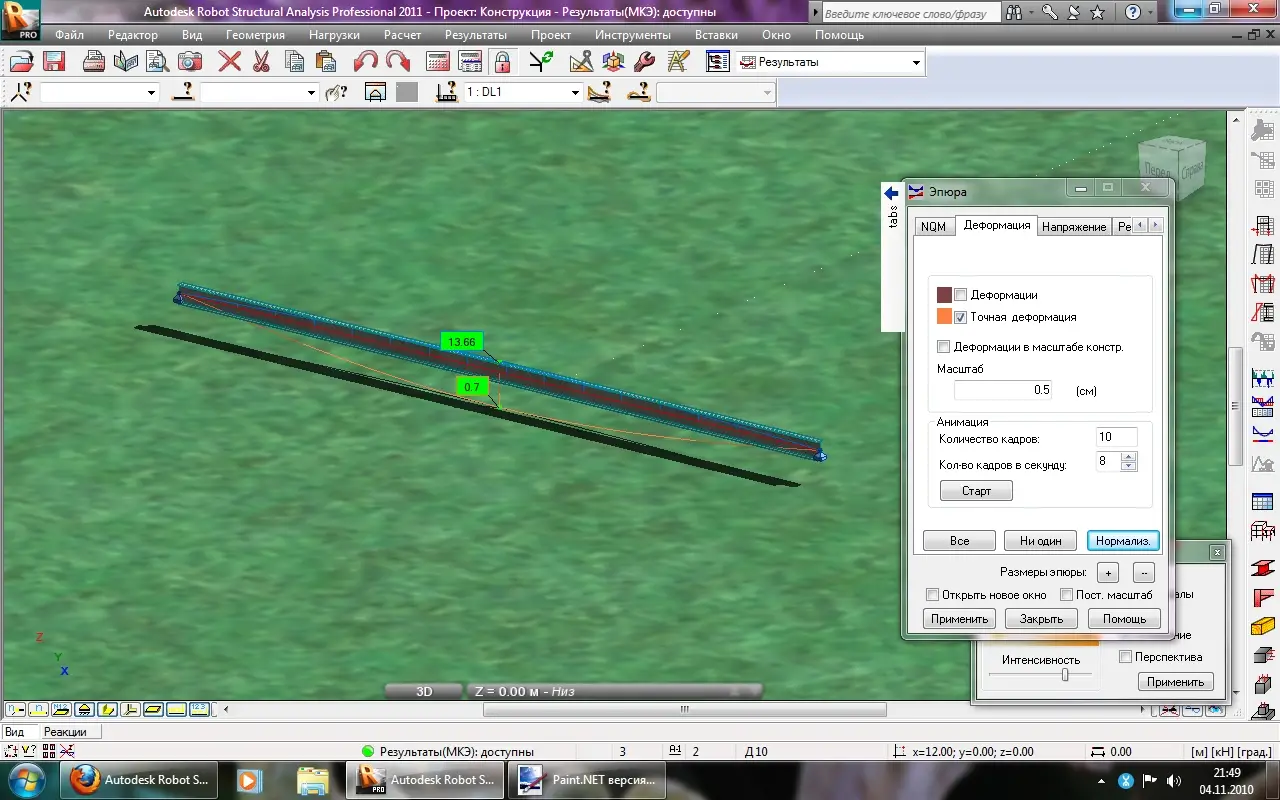Click the bar selection question-mark icon

(x=182, y=92)
